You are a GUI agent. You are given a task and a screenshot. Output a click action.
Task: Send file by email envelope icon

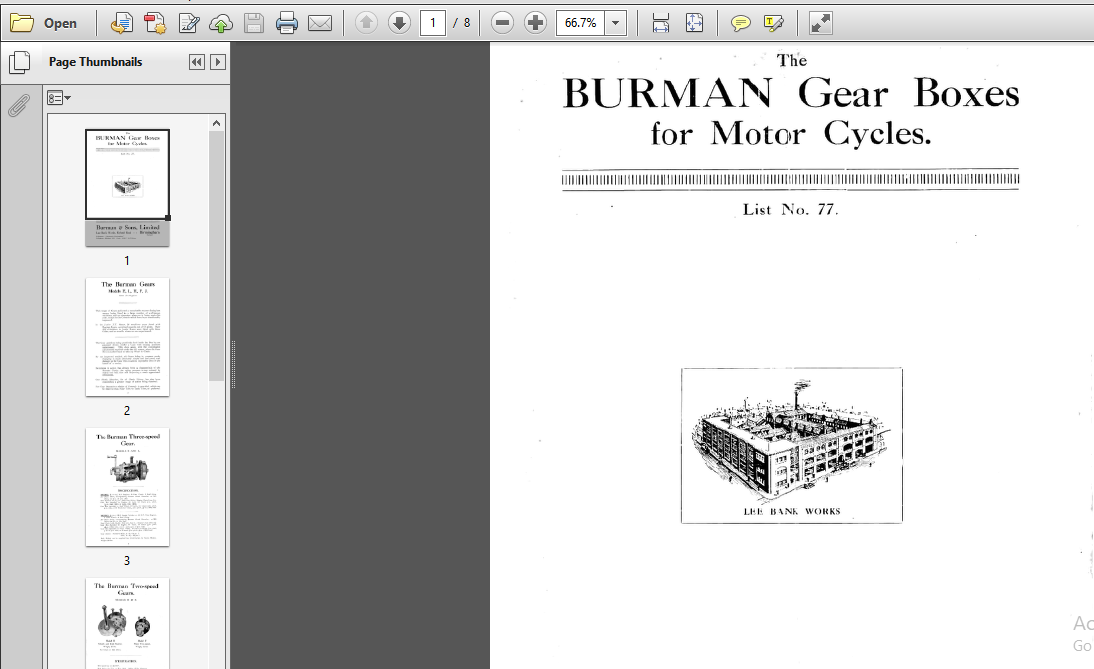320,23
